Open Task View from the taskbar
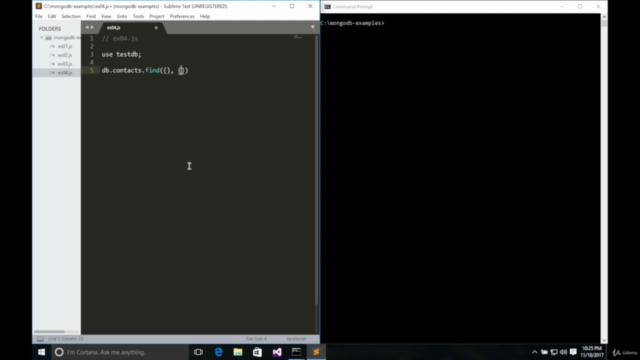The width and height of the screenshot is (640, 360). pyautogui.click(x=198, y=352)
